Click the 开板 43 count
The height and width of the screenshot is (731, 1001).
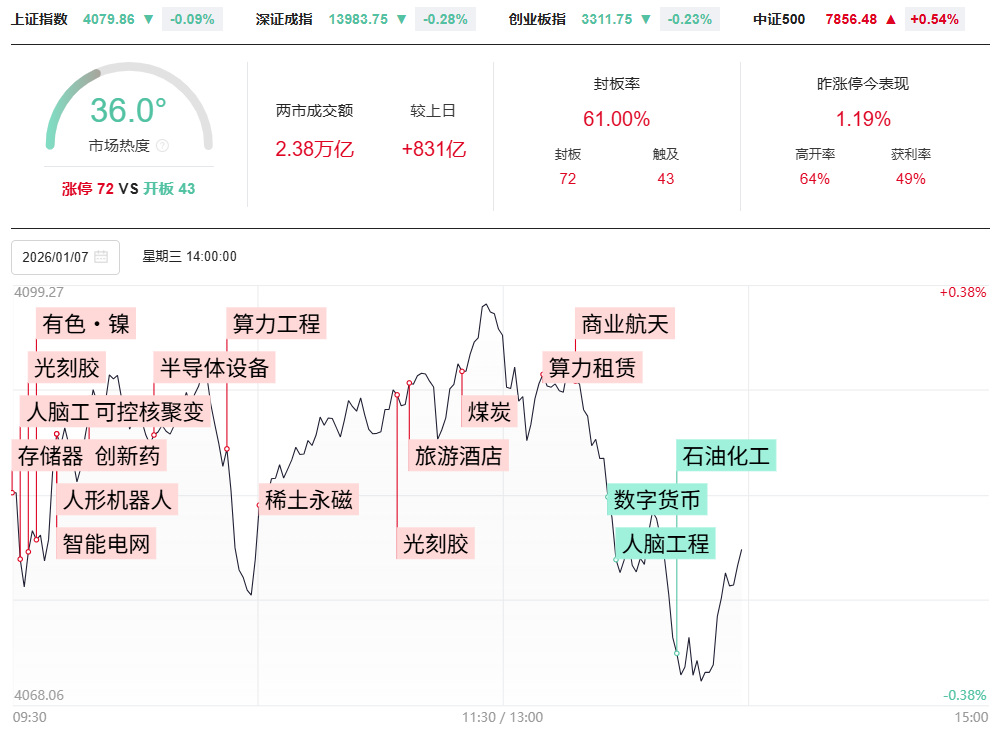pos(169,188)
